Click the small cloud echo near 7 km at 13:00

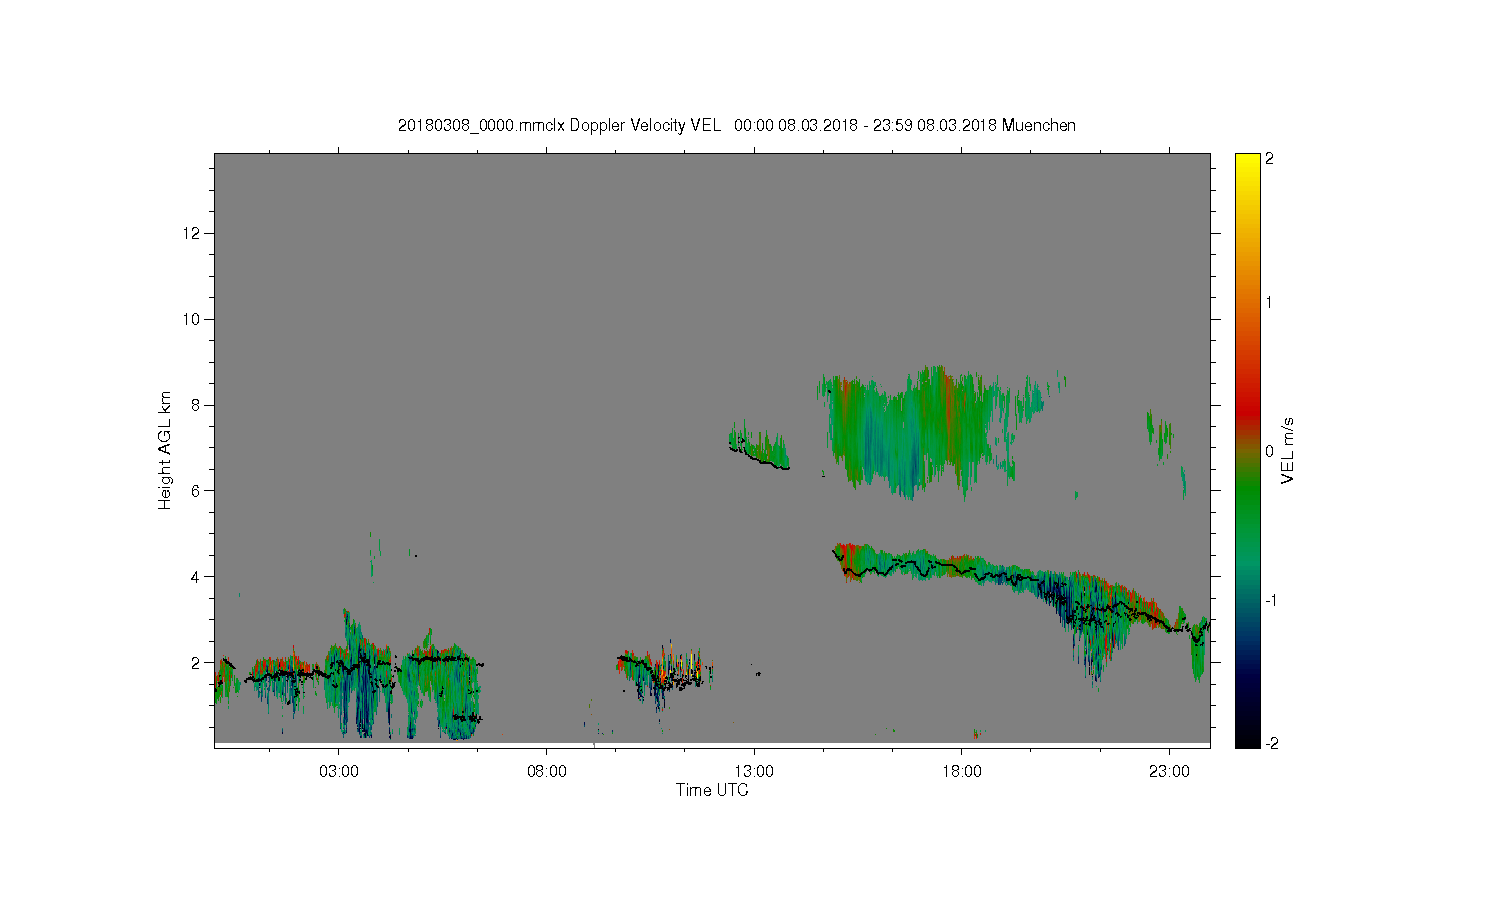coord(758,445)
